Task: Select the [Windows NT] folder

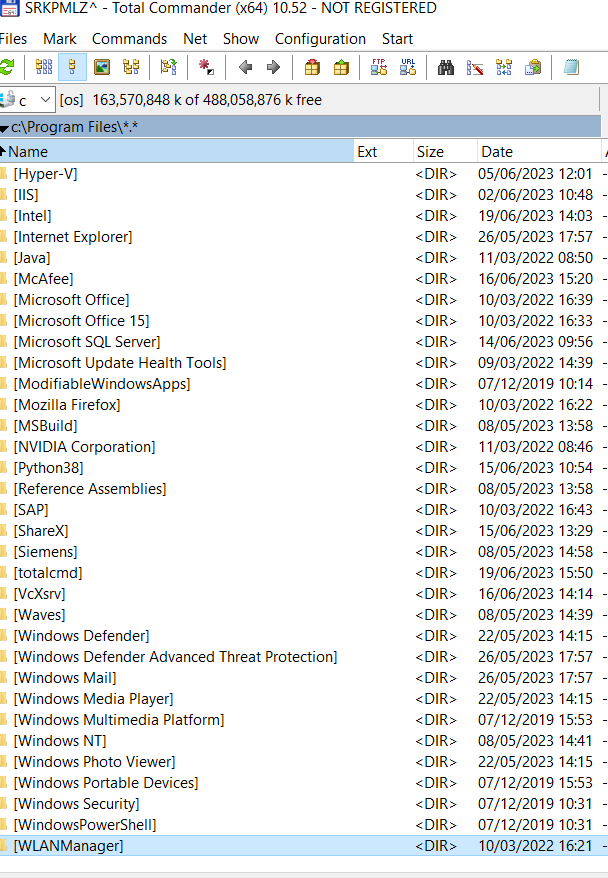Action: [x=60, y=741]
